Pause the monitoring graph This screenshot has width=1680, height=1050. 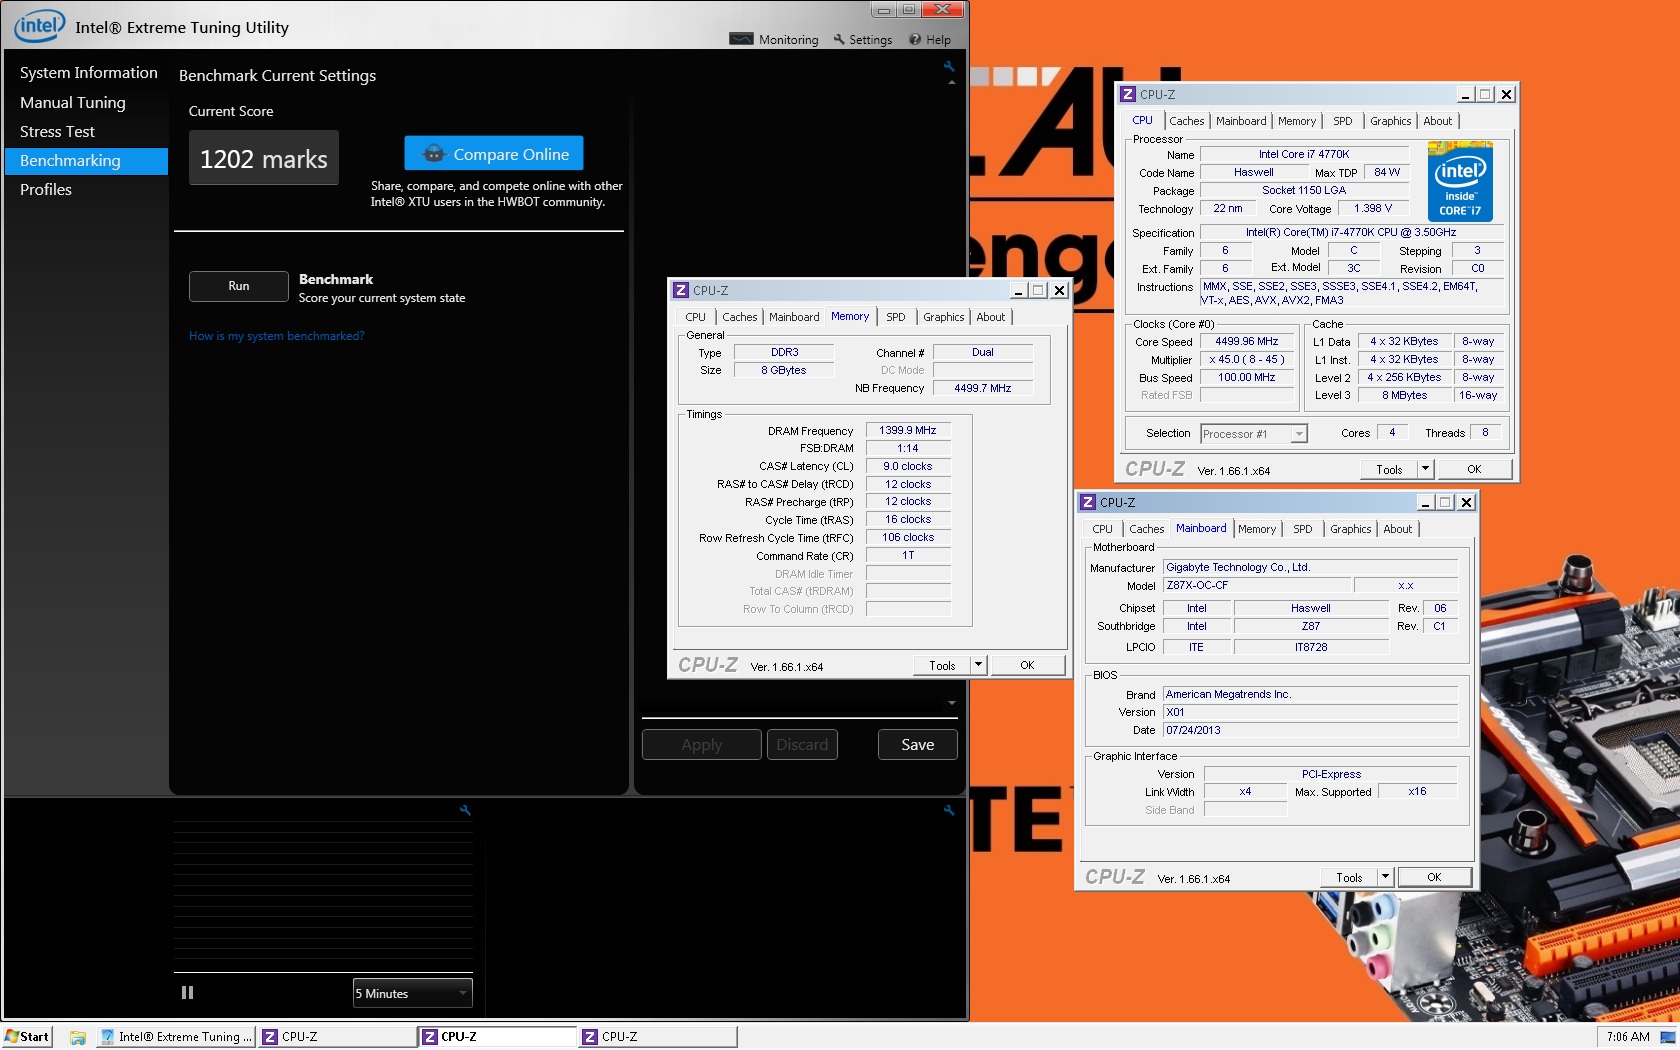click(x=187, y=993)
